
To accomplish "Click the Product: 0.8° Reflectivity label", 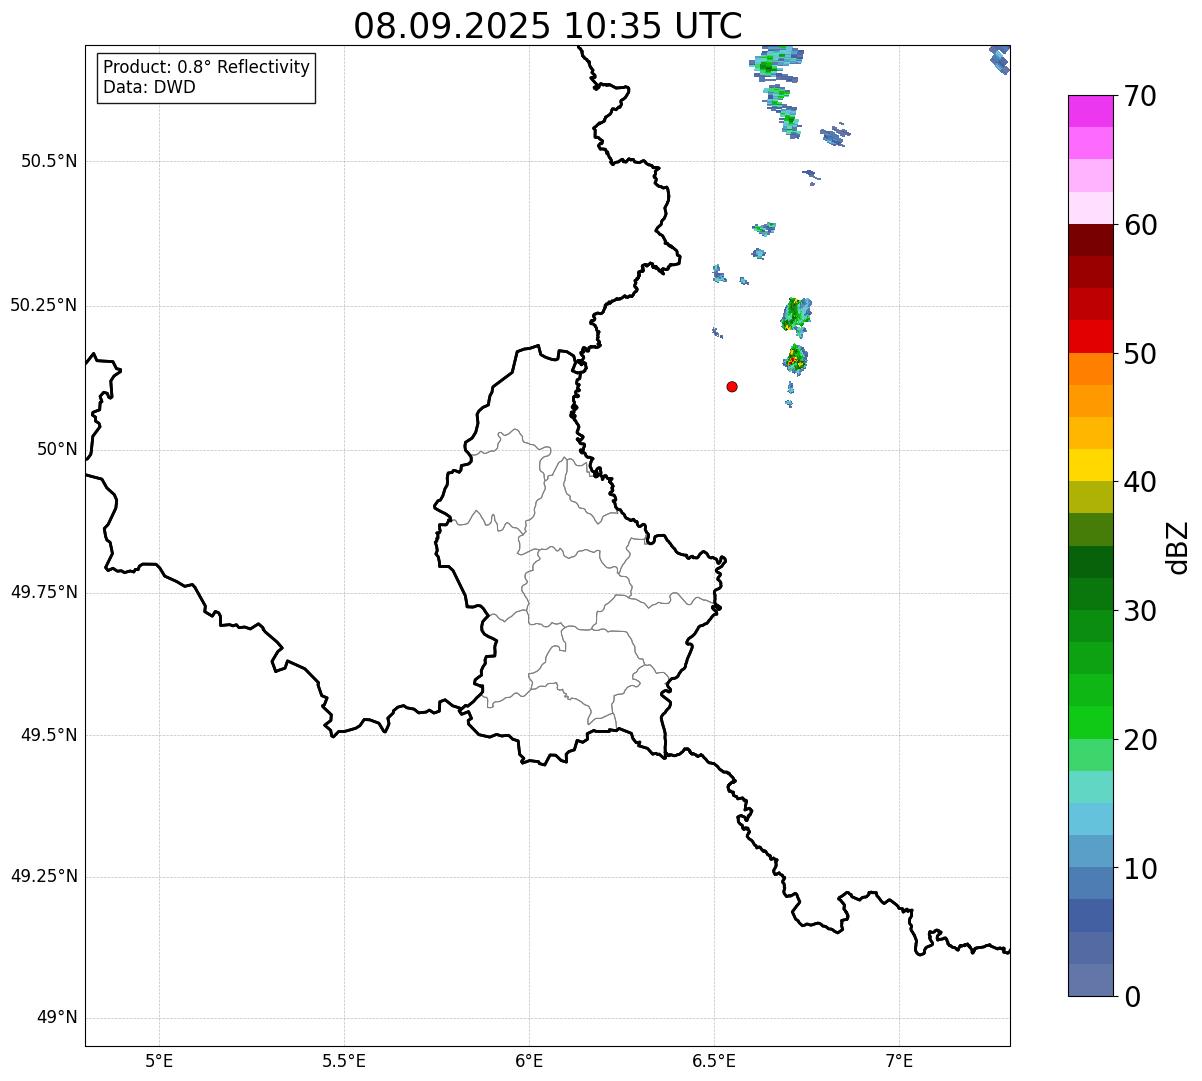I will 206,67.
